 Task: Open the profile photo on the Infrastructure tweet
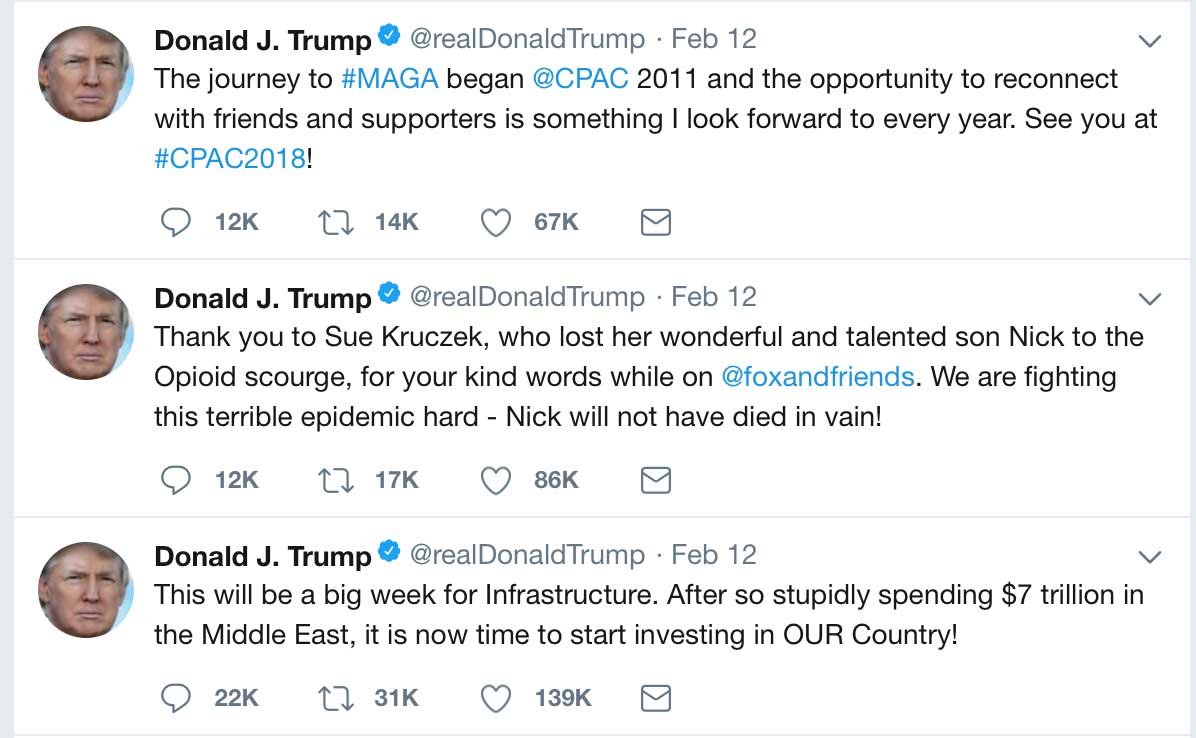86,590
